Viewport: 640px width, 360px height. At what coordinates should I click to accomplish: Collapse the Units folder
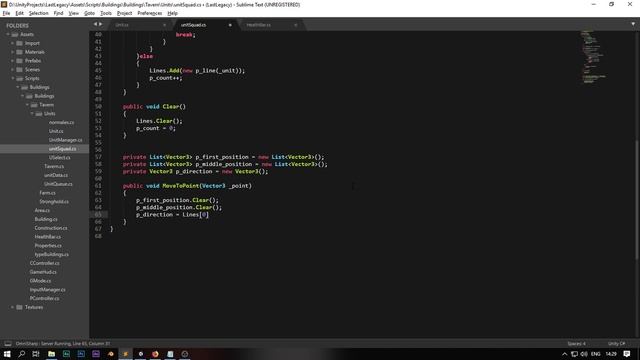click(32, 113)
